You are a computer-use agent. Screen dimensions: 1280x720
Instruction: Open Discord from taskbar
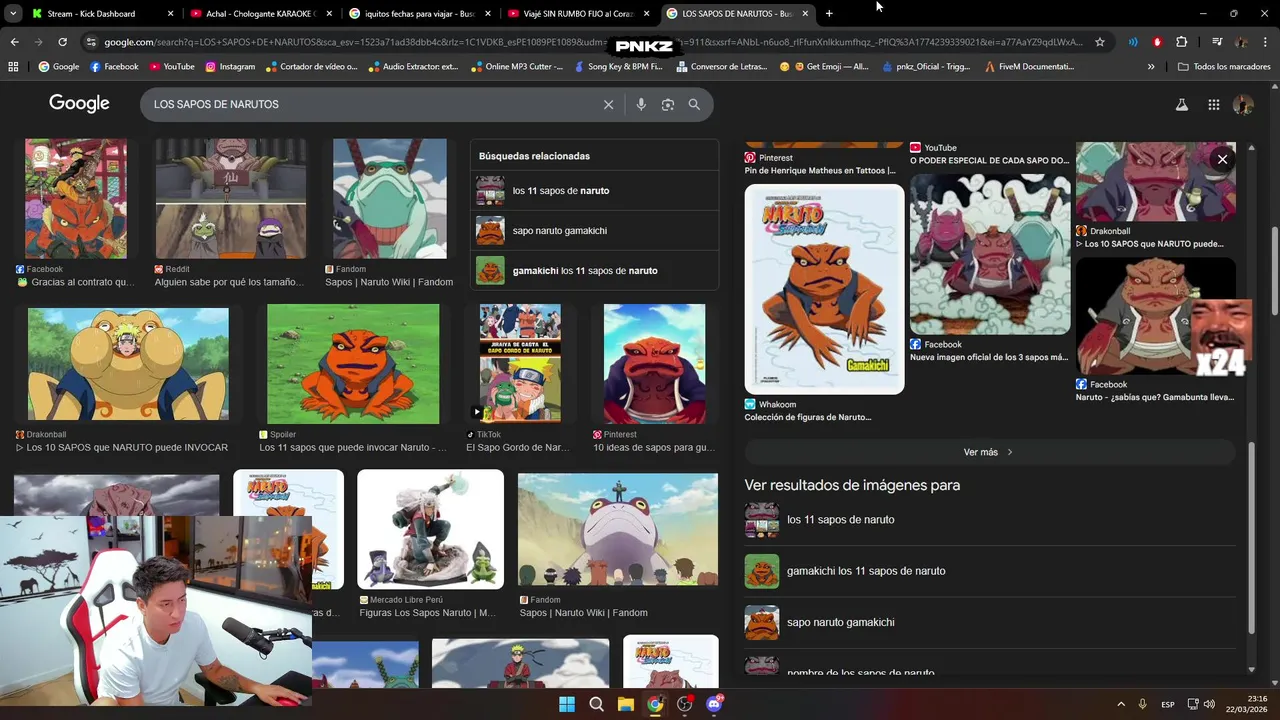pyautogui.click(x=714, y=704)
